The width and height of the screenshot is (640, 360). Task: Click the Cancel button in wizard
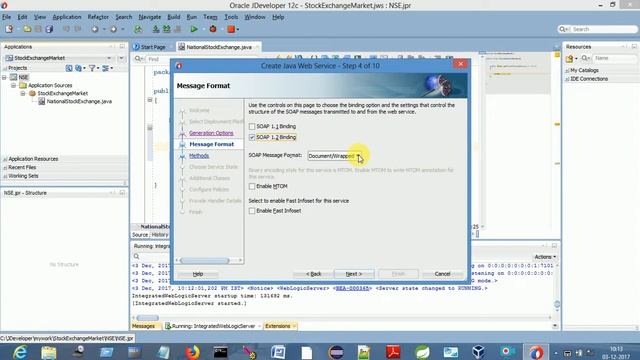[442, 274]
